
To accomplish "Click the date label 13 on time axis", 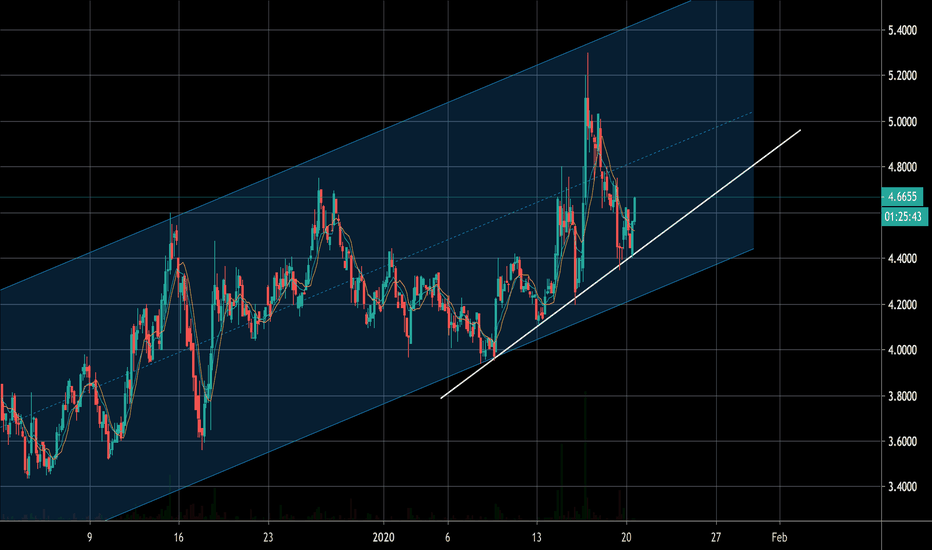I will [537, 538].
